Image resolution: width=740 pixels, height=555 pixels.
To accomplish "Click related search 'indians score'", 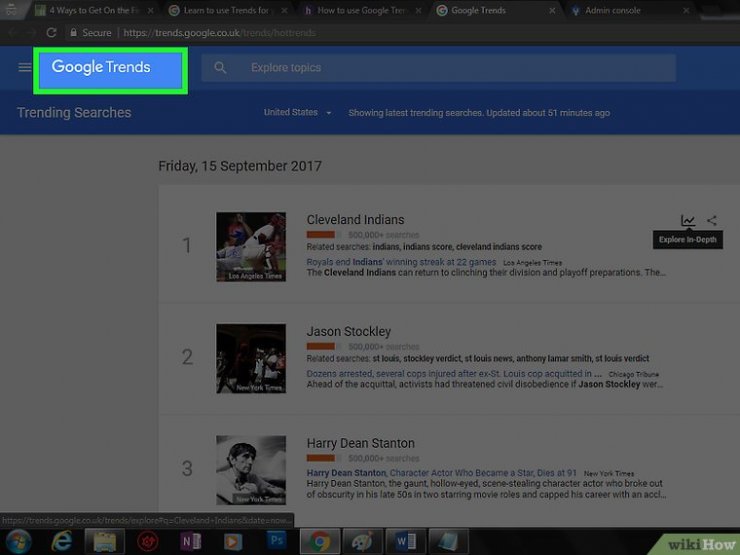I will 428,247.
